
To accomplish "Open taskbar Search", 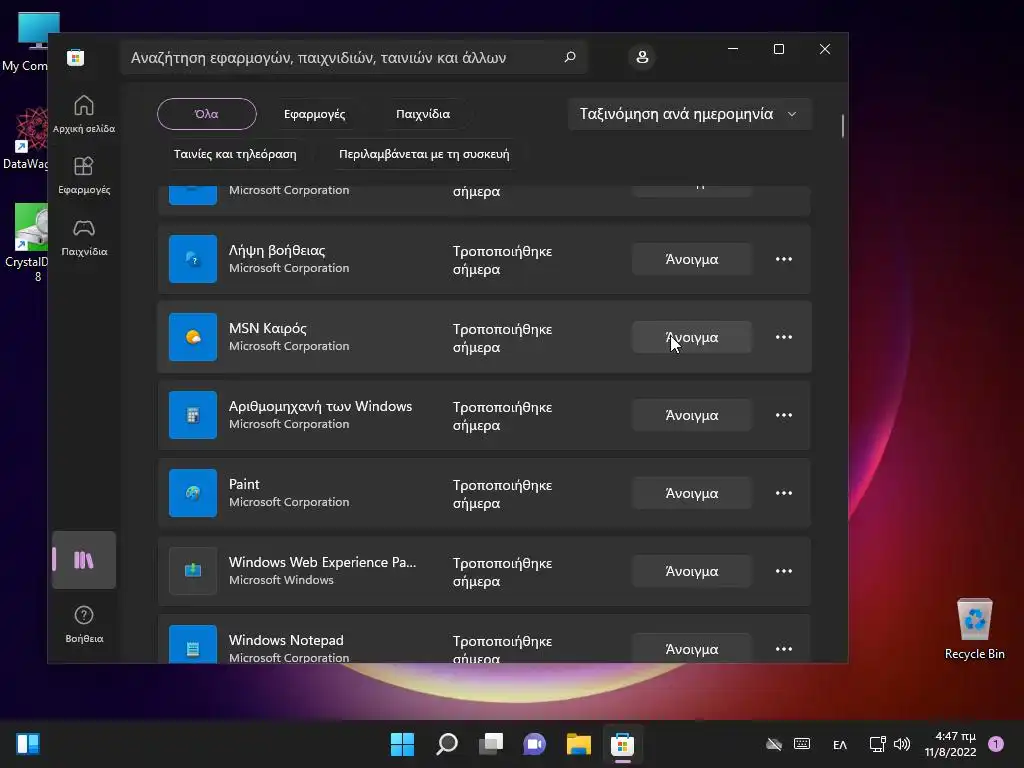I will (447, 744).
